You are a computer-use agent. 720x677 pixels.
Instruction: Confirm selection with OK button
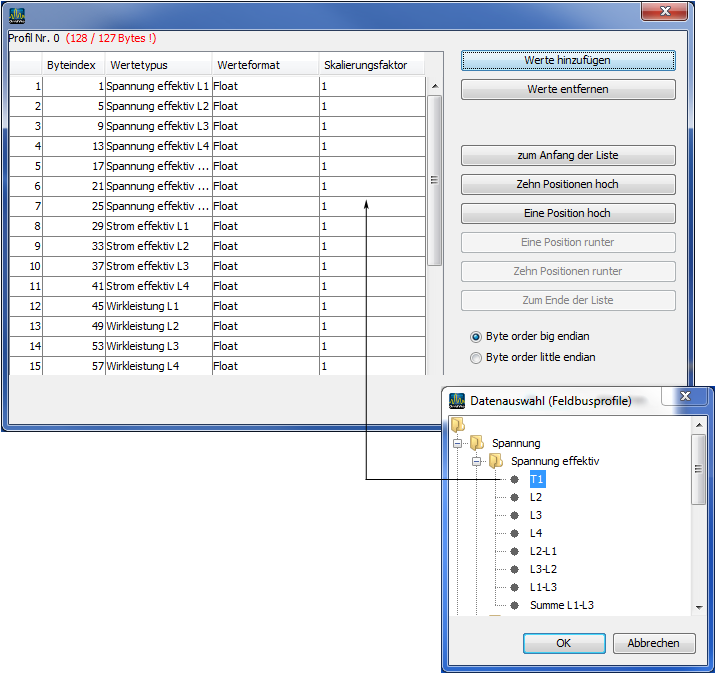pyautogui.click(x=563, y=644)
